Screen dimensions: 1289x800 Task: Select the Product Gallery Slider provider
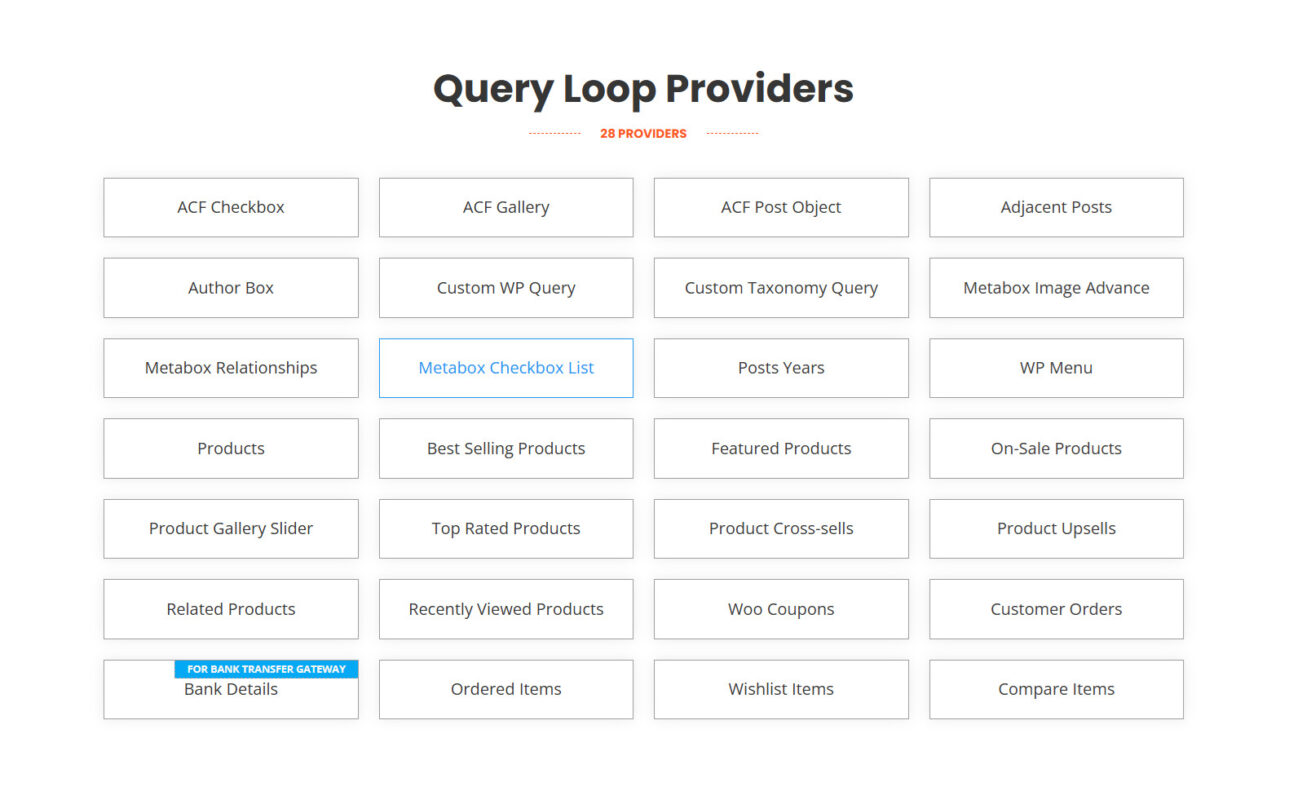[x=231, y=528]
